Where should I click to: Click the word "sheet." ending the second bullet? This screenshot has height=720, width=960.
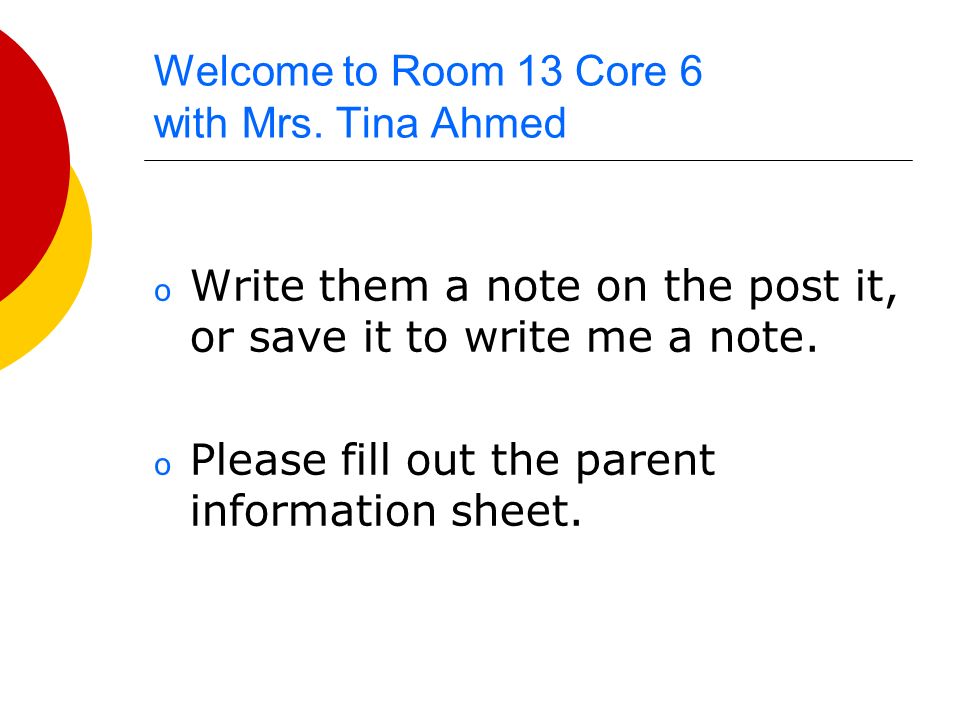pos(516,510)
